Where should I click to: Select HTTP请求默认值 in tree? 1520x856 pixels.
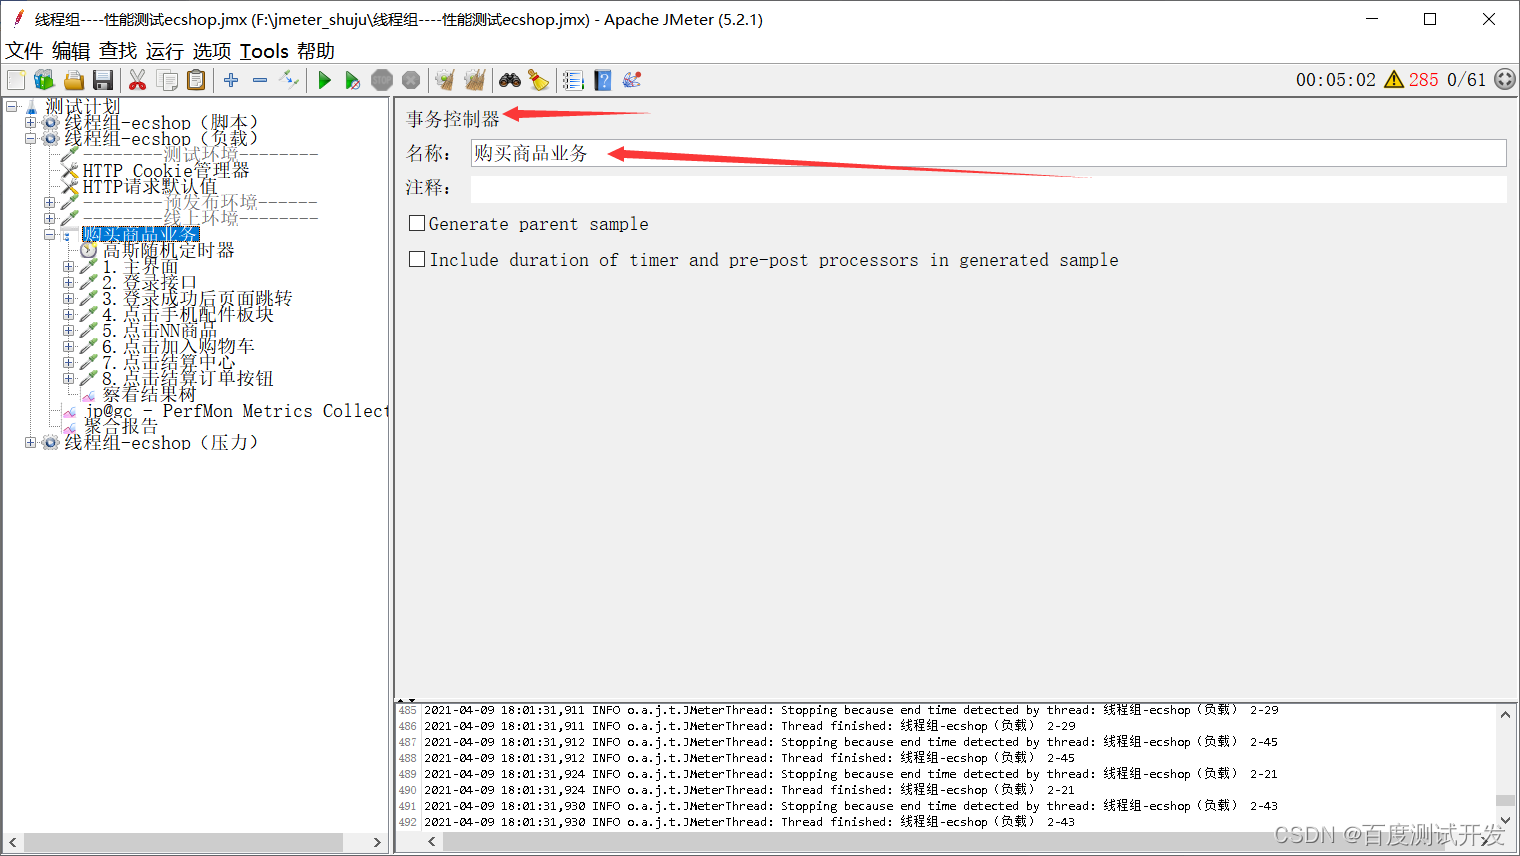pos(150,187)
